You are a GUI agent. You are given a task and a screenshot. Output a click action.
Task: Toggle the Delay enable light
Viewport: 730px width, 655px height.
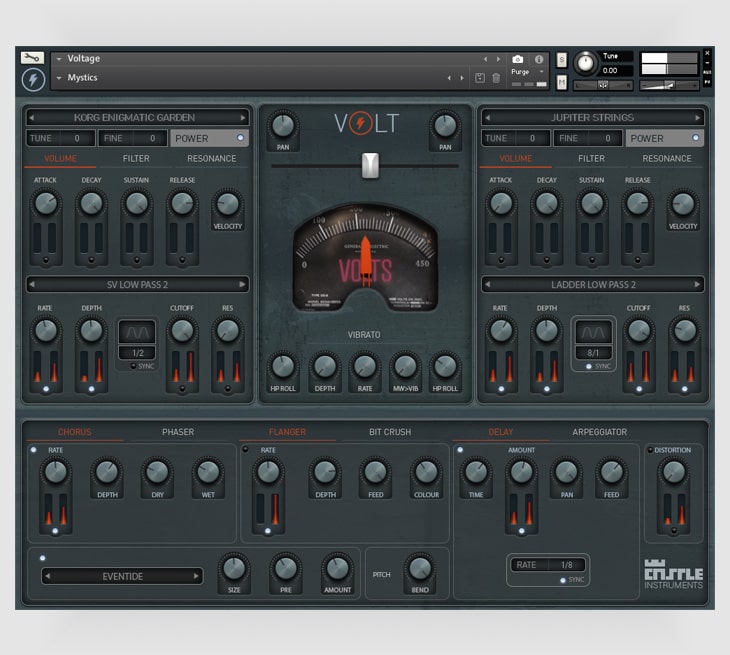(x=460, y=450)
